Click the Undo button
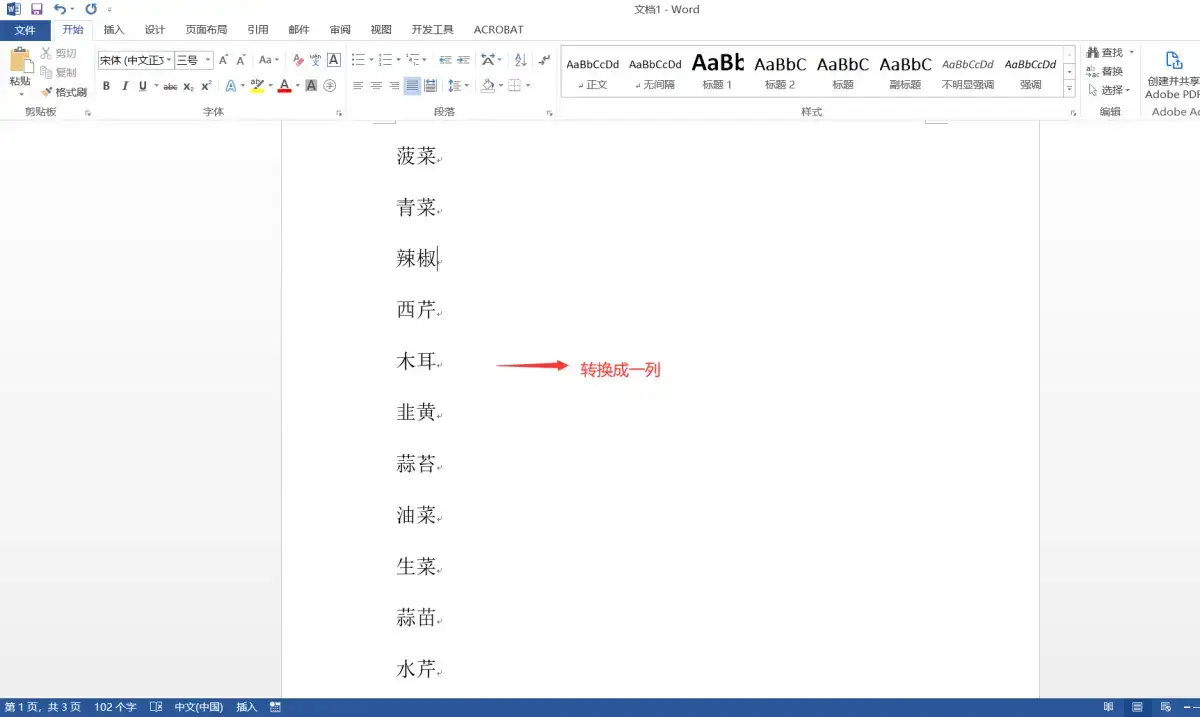Viewport: 1200px width, 717px height. (x=62, y=9)
